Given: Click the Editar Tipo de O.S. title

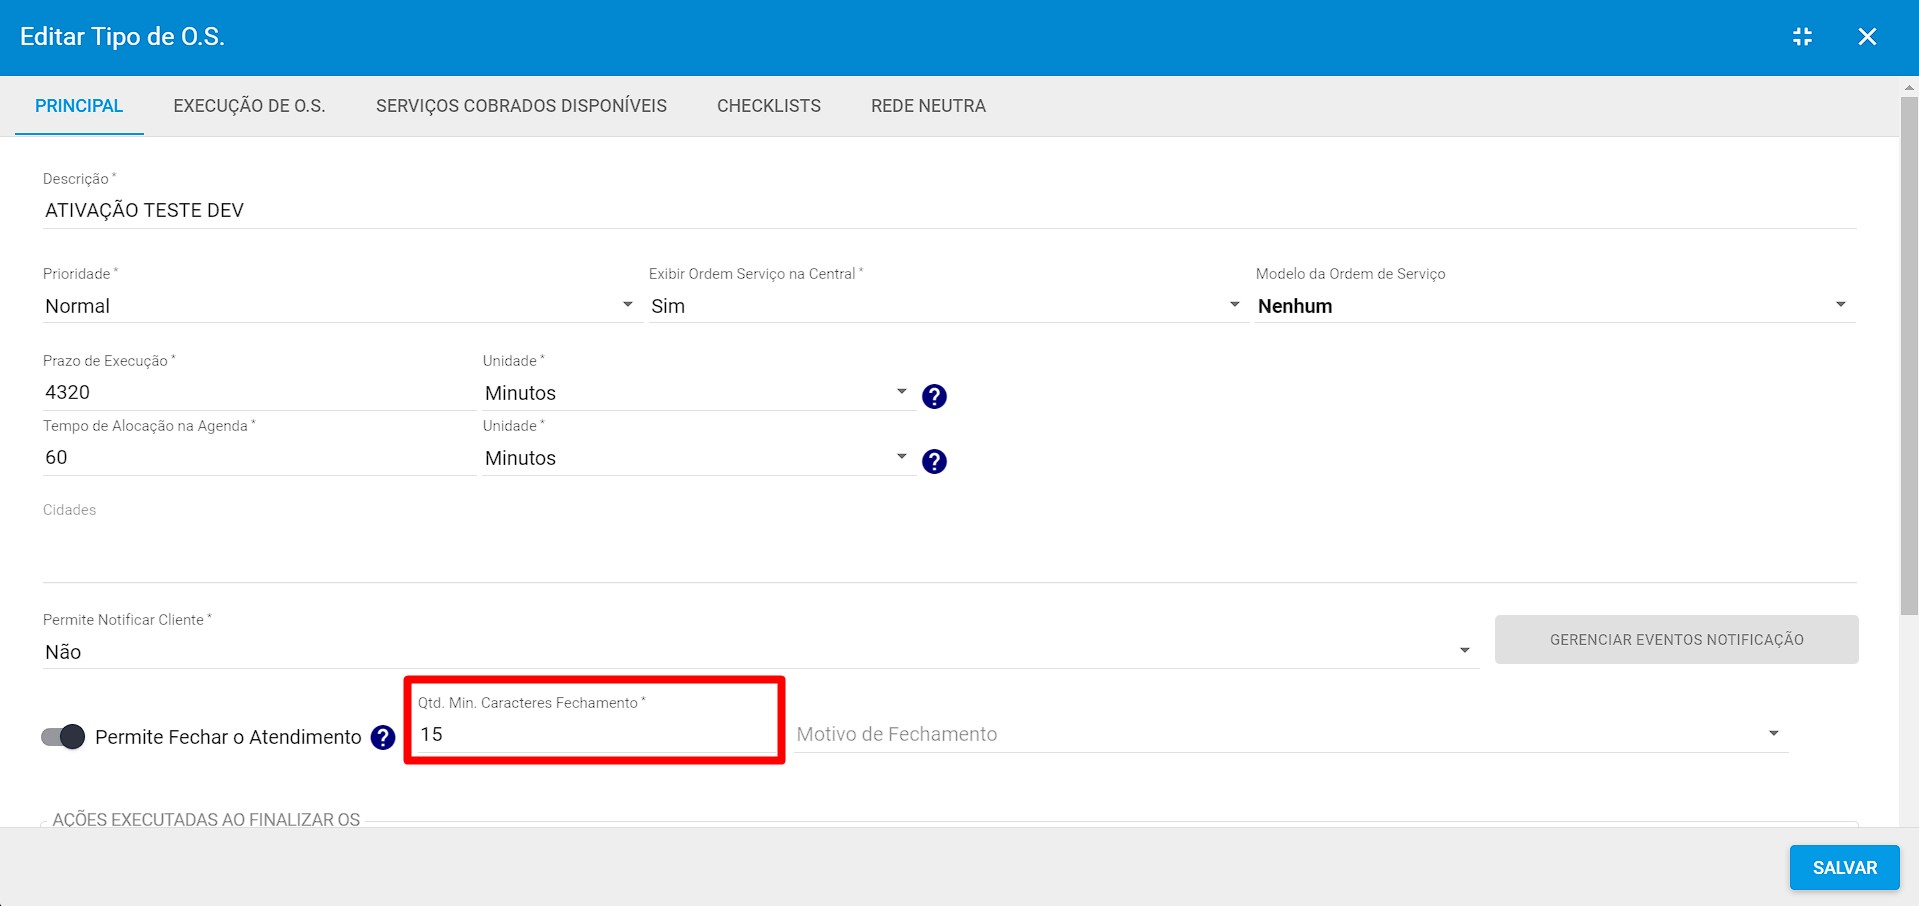Looking at the screenshot, I should point(122,37).
